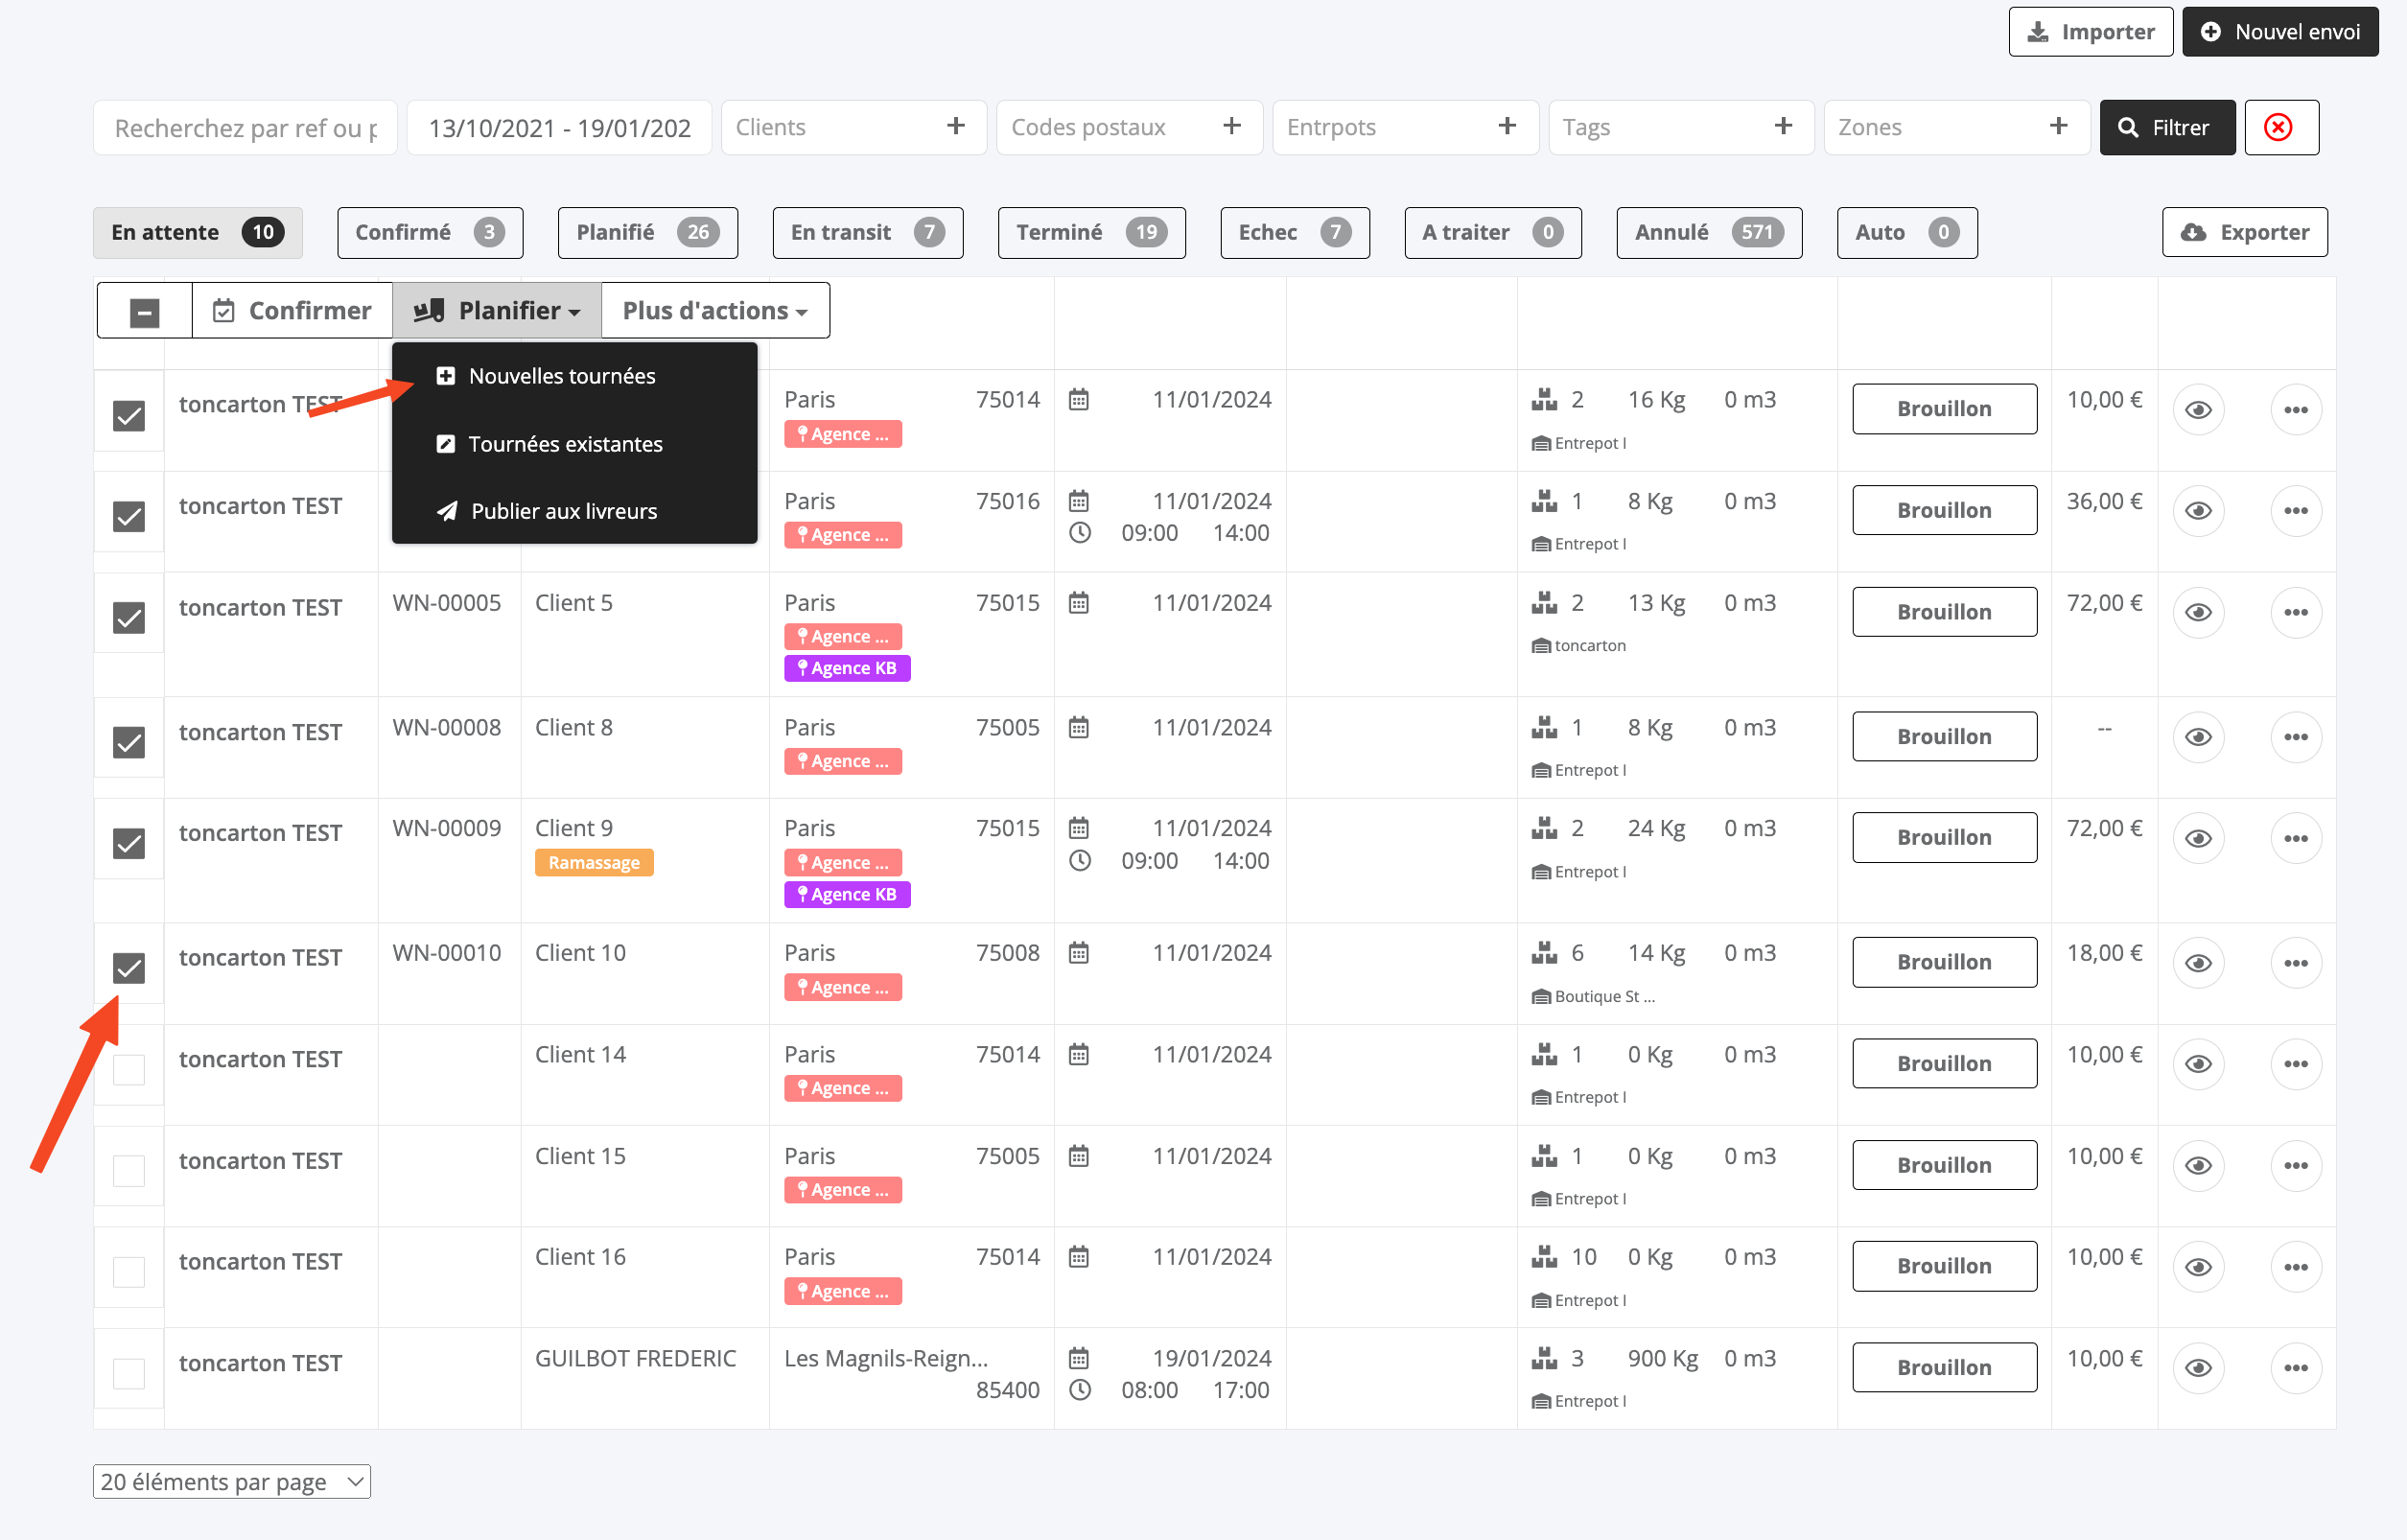Viewport: 2407px width, 1540px height.
Task: Open the 20 éléments par page selector
Action: tap(231, 1481)
